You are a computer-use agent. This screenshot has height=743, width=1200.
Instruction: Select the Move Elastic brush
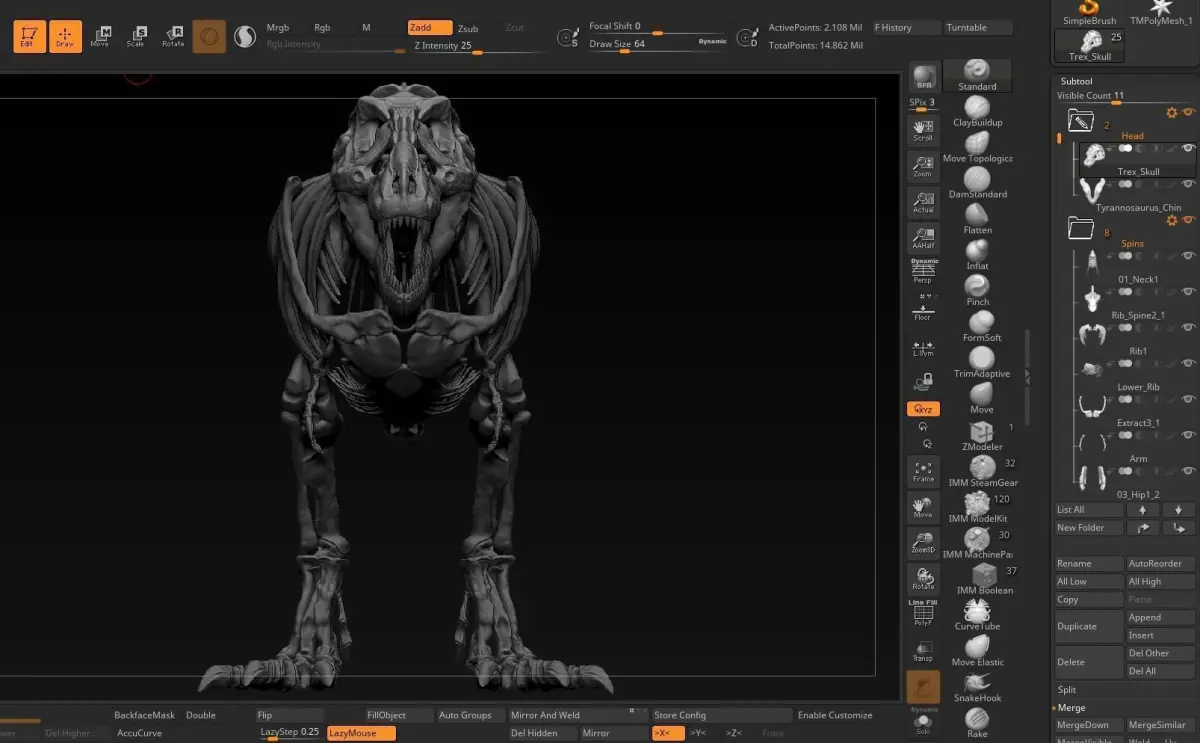pyautogui.click(x=977, y=652)
